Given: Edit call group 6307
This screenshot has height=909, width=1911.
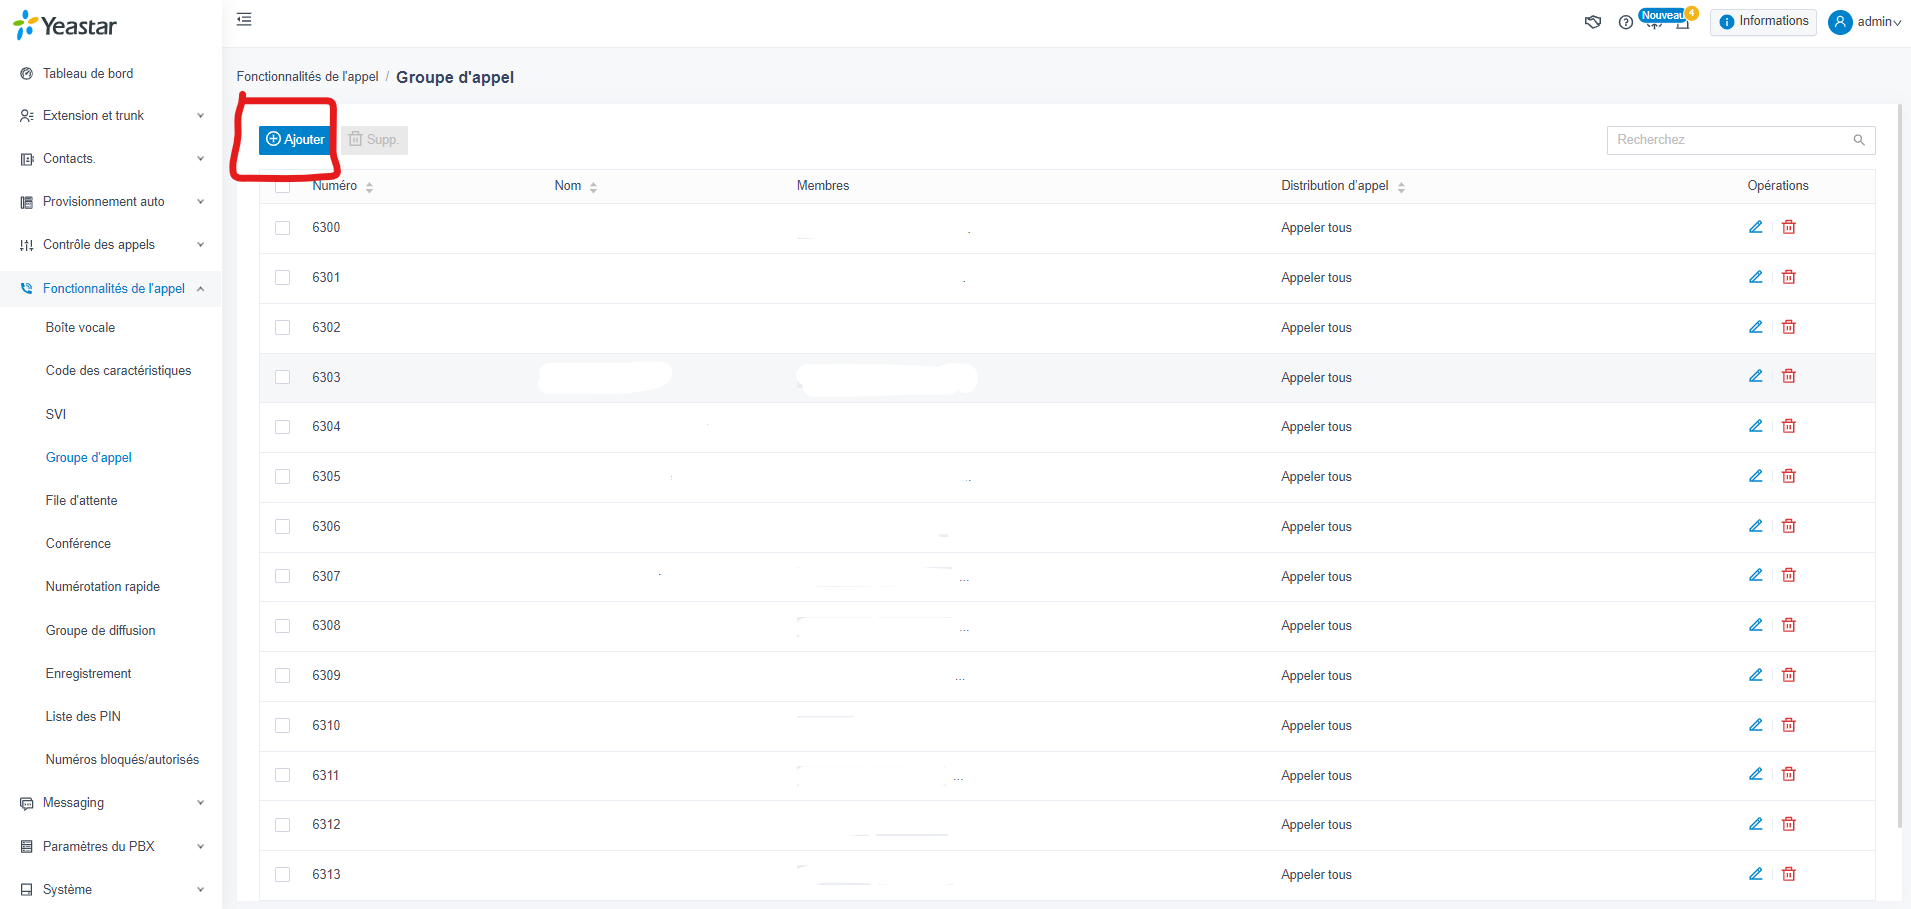Looking at the screenshot, I should click(1755, 575).
